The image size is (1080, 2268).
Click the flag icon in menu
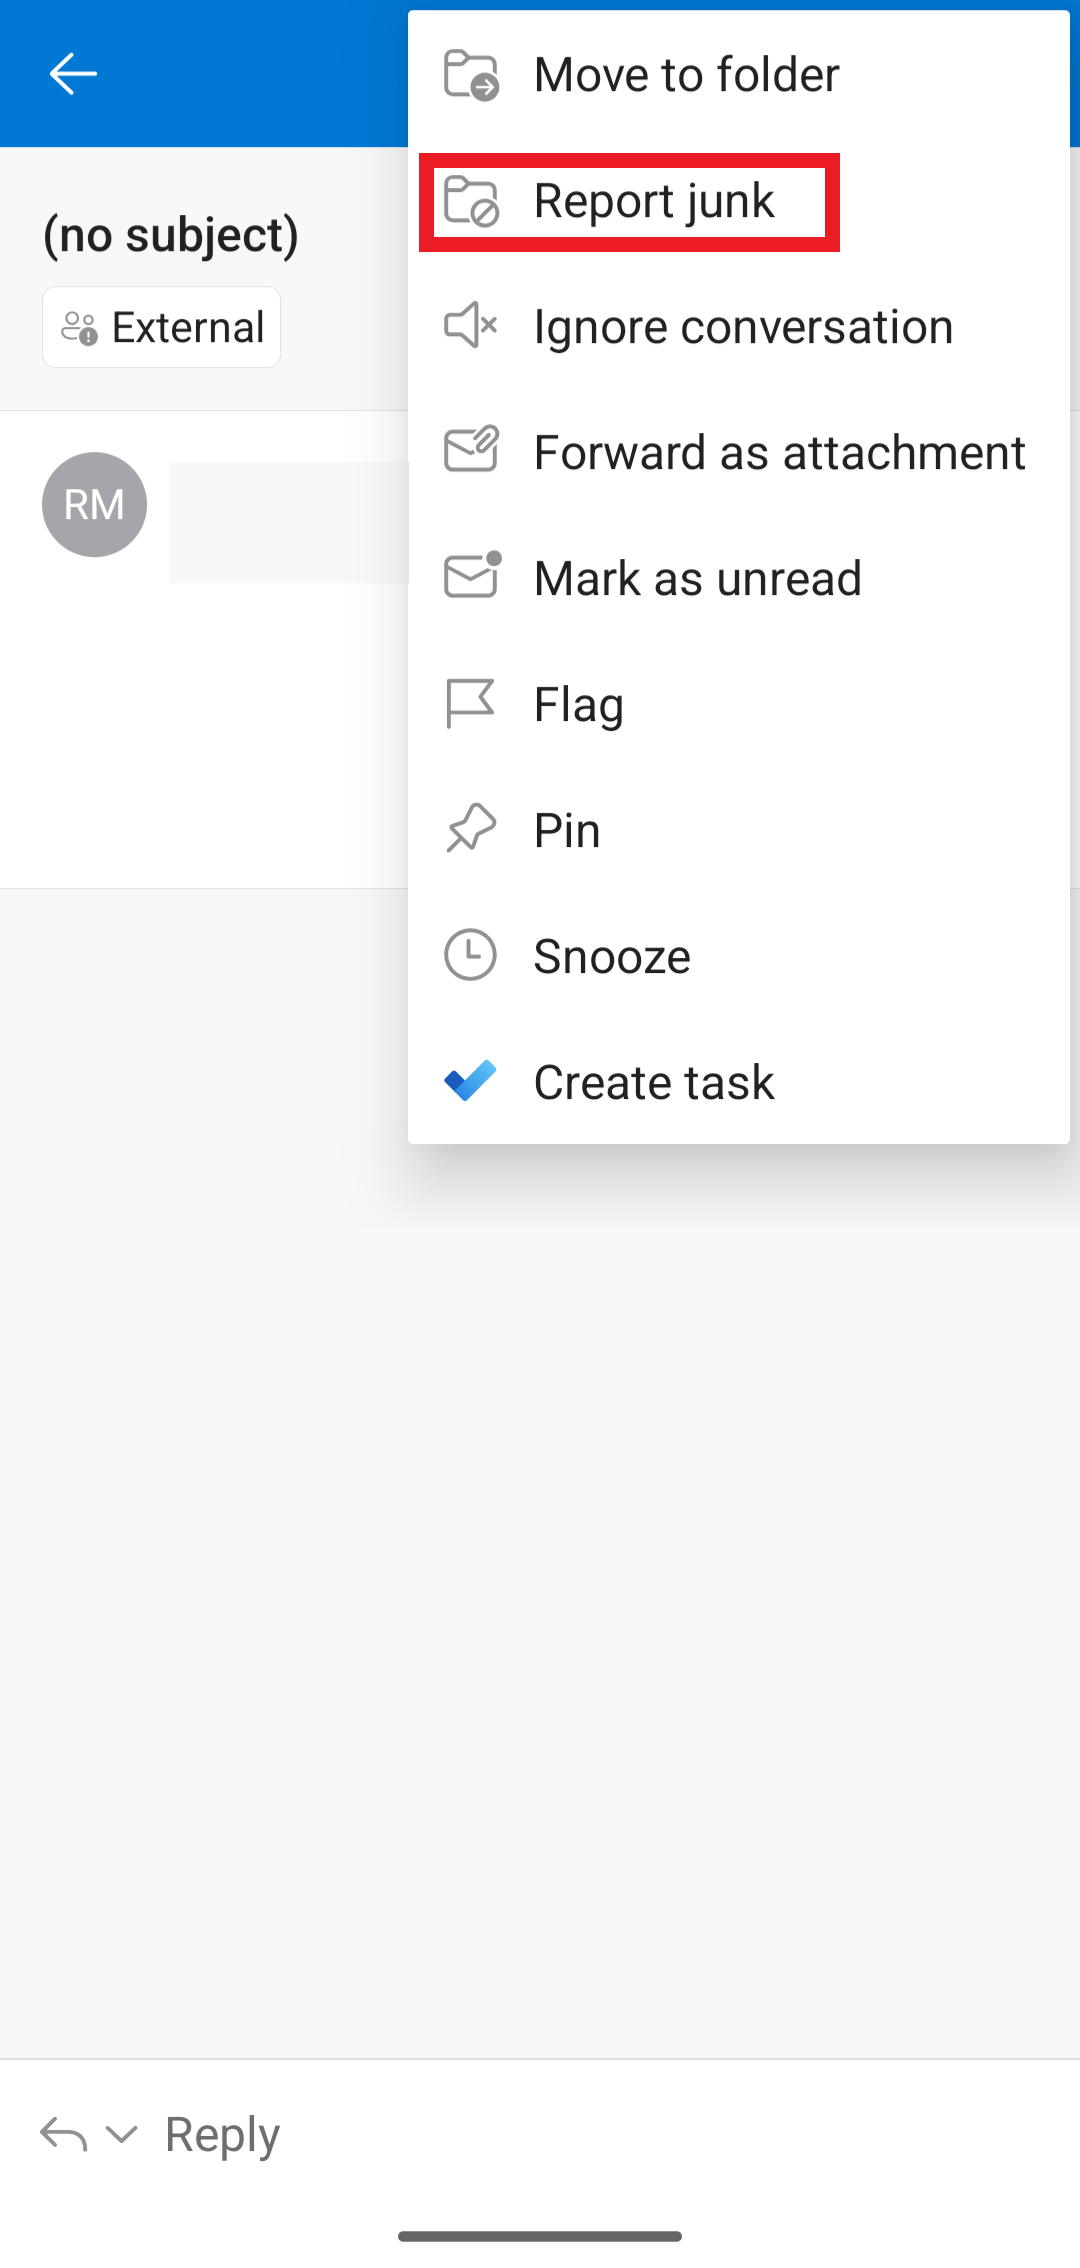click(x=471, y=704)
